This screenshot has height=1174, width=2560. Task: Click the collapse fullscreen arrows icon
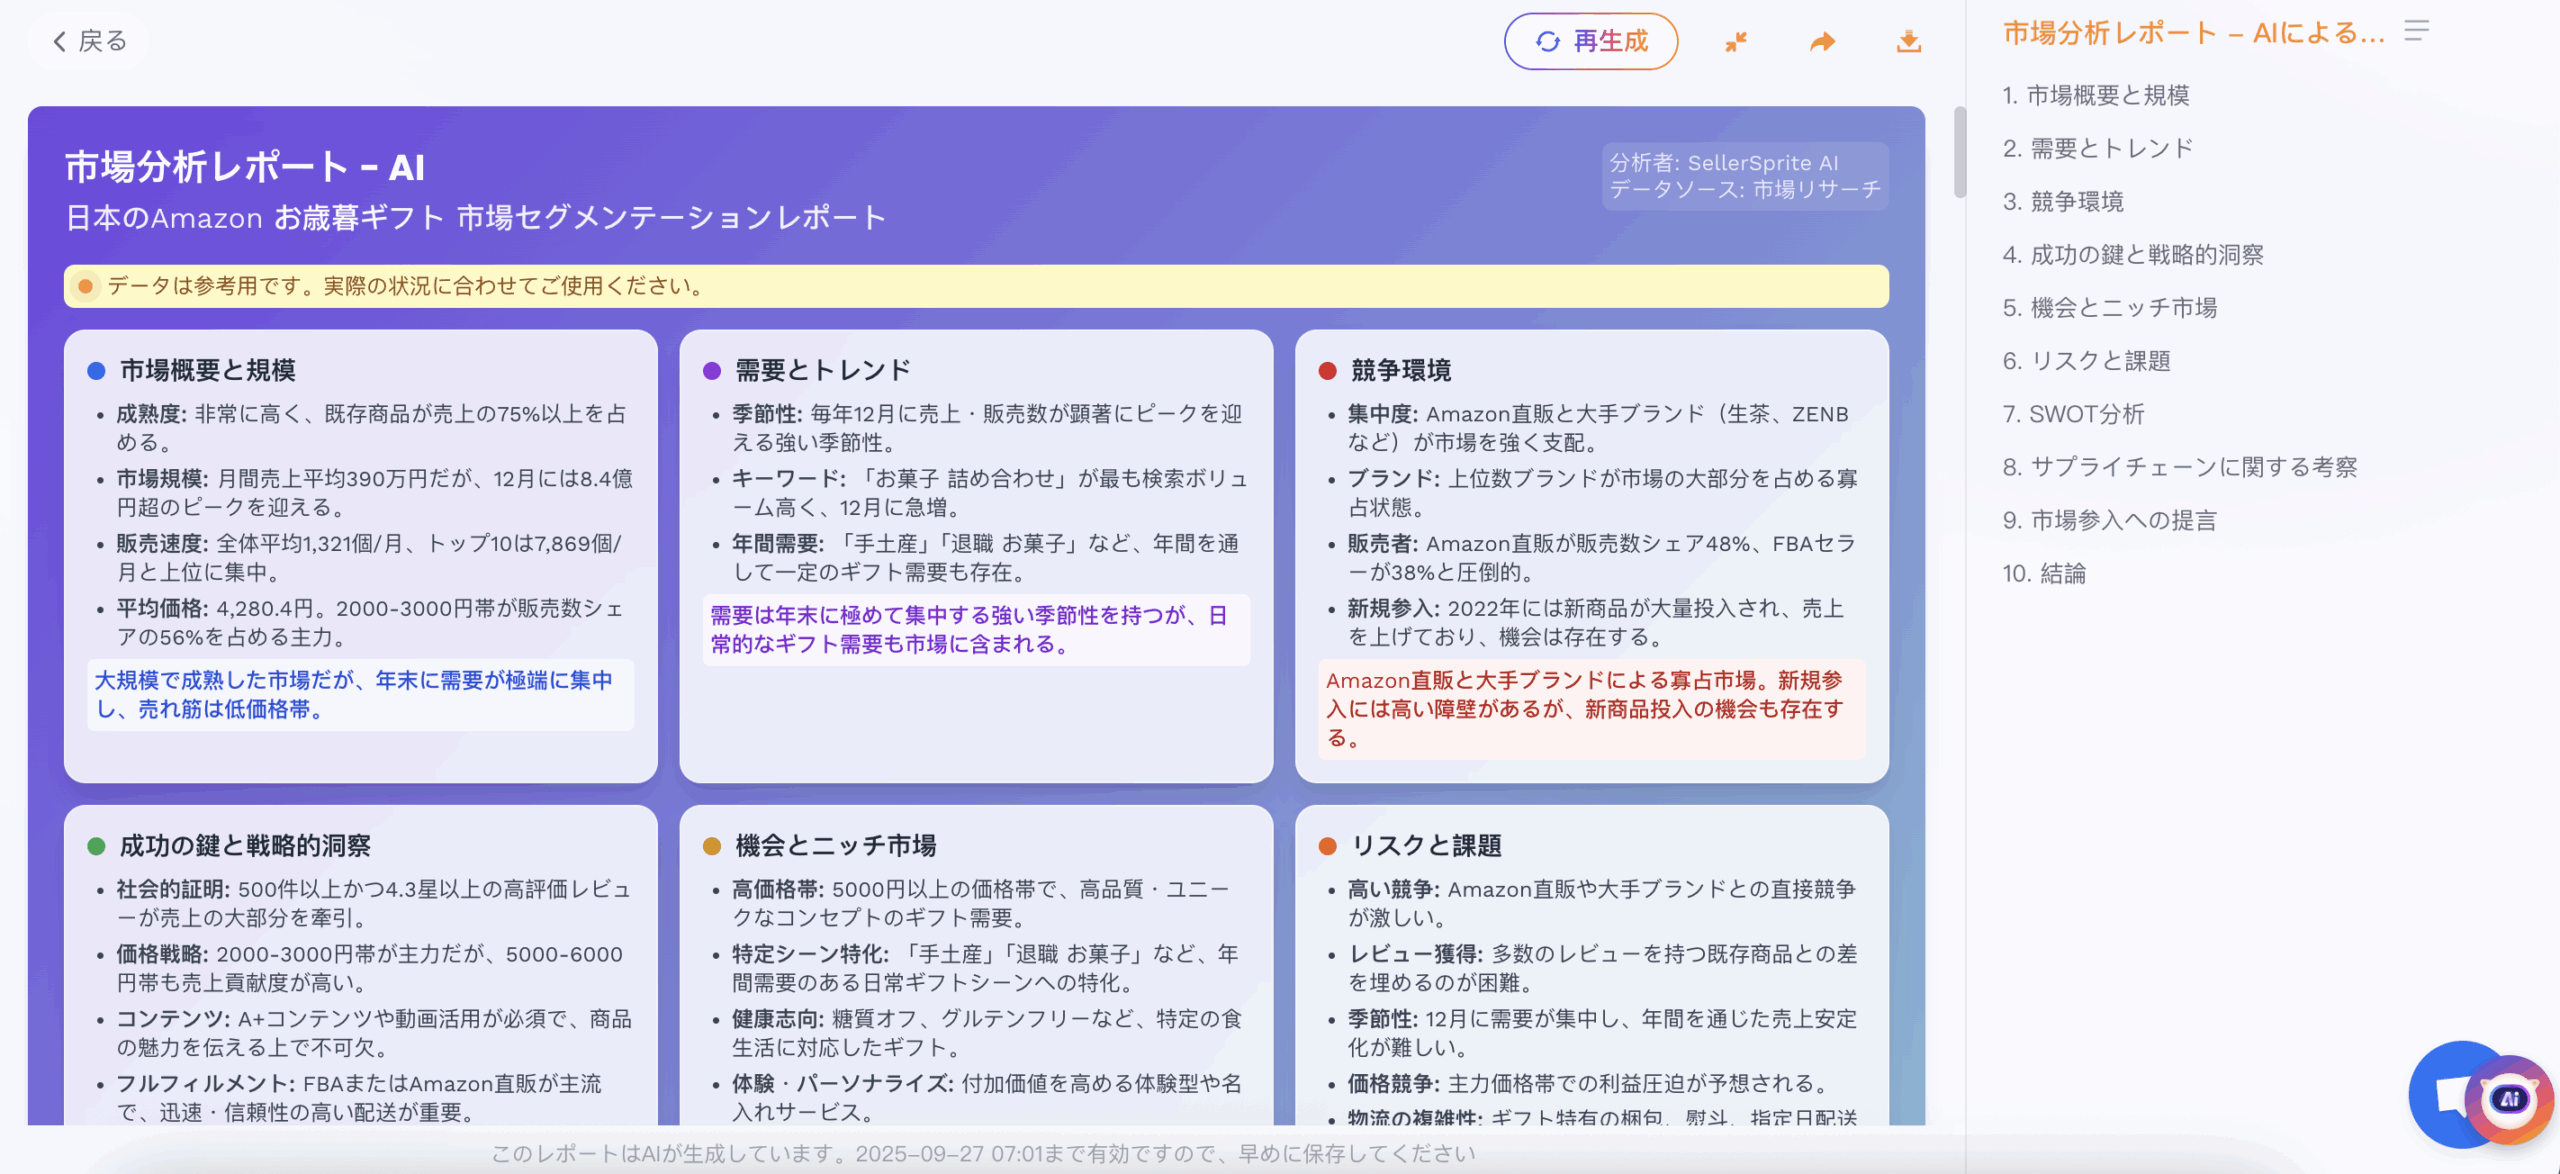click(x=1736, y=41)
